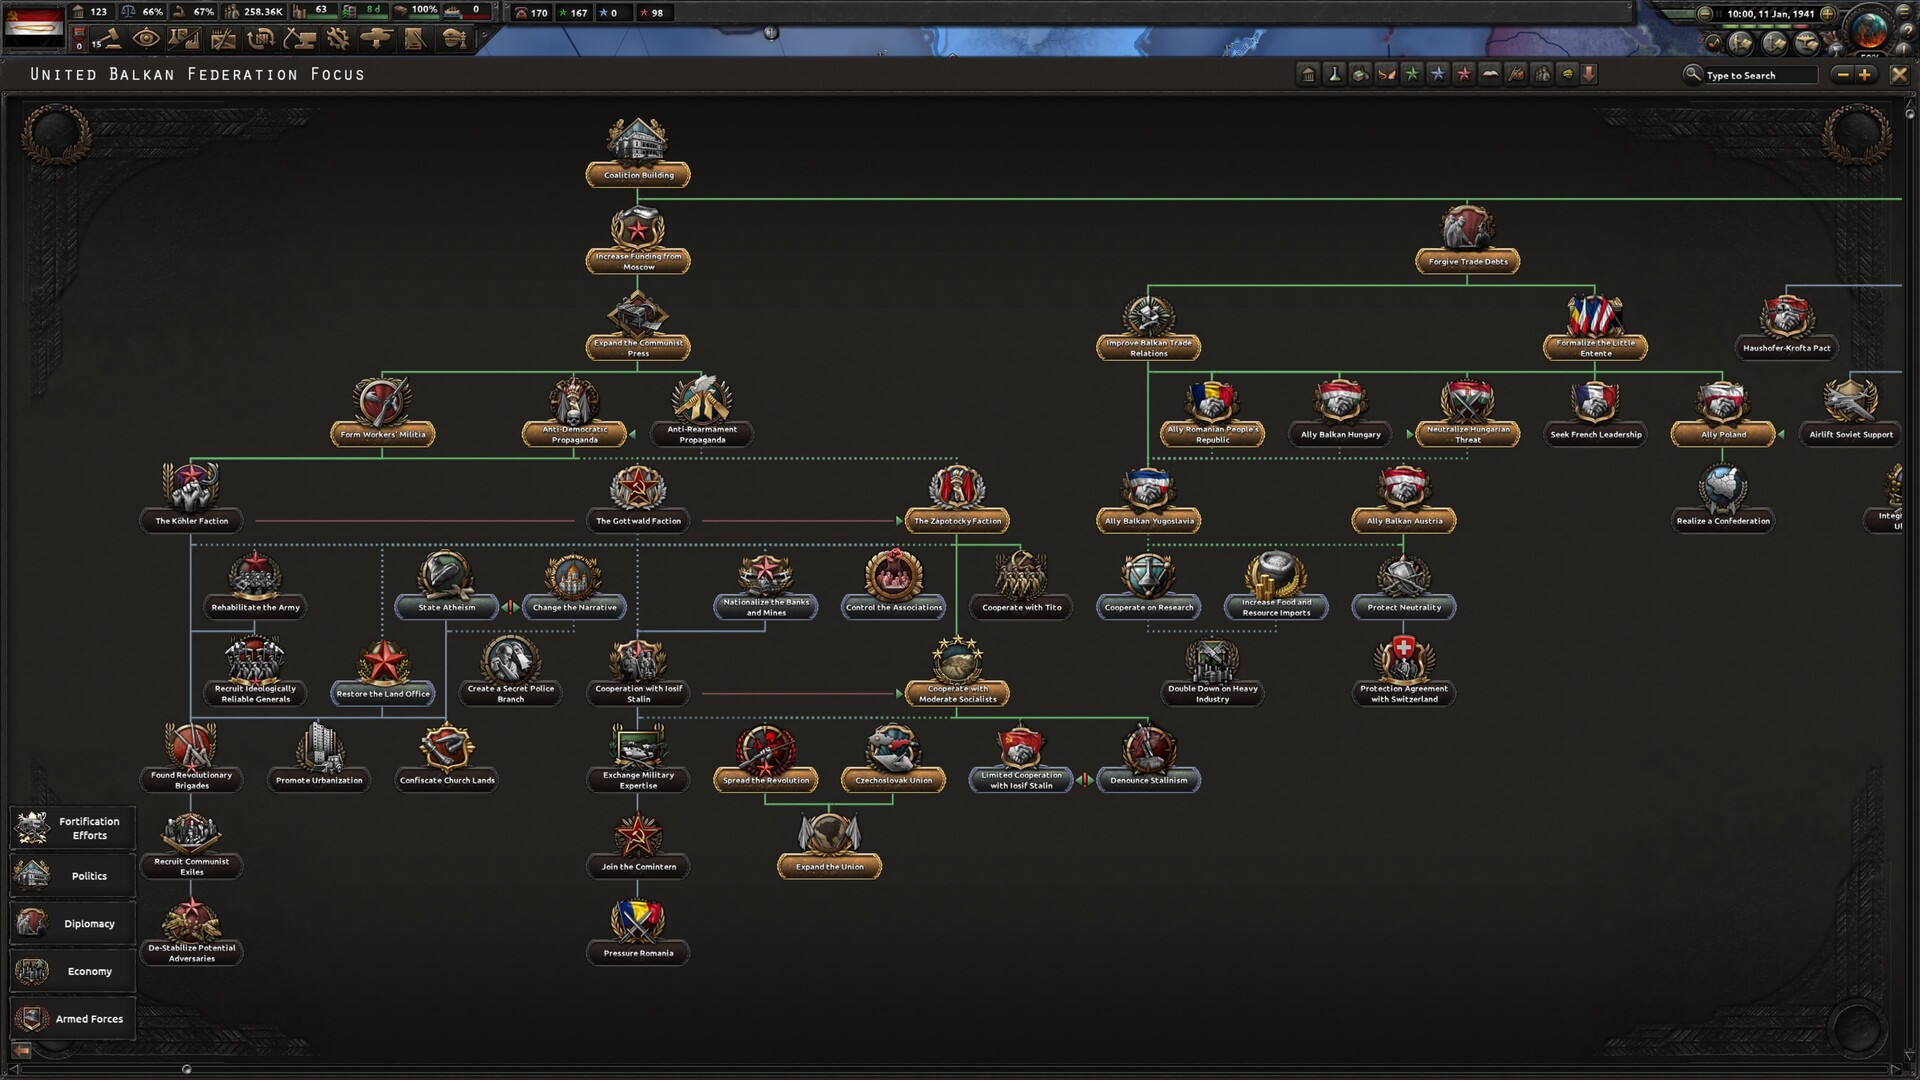The height and width of the screenshot is (1080, 1920).
Task: Select the Join the Comintern focus
Action: coord(638,845)
